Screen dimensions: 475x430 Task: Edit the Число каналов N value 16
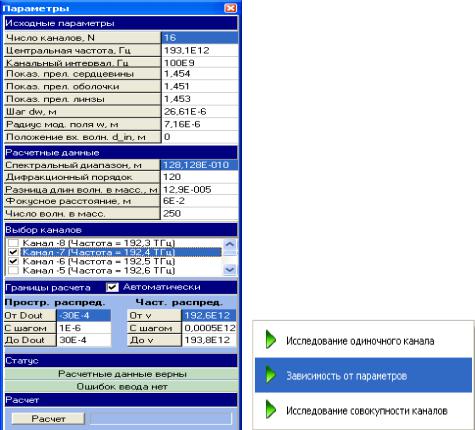[200, 38]
